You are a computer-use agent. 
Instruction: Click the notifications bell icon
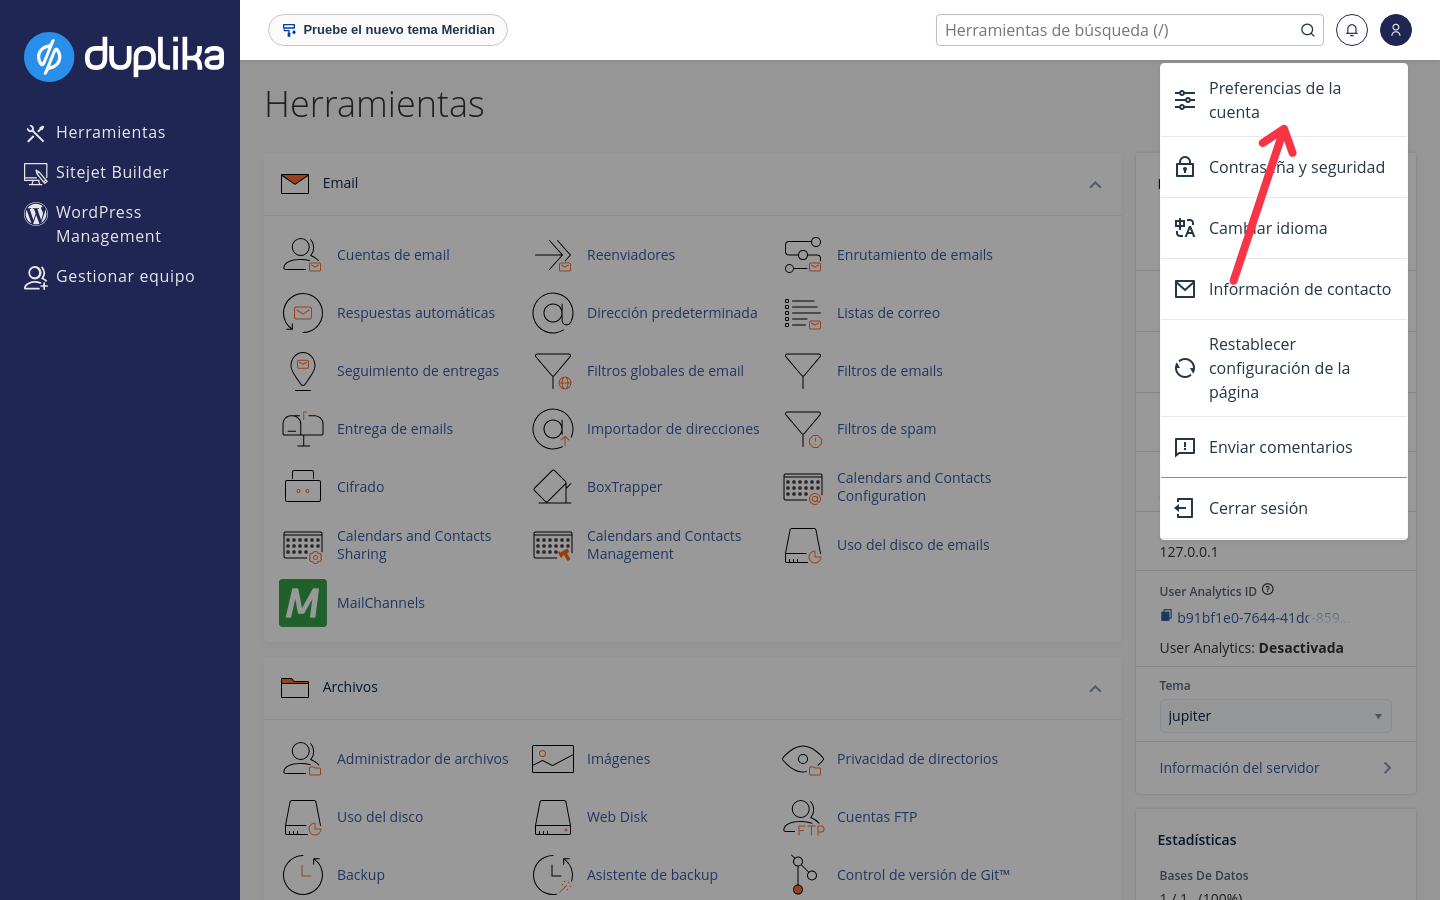(1352, 30)
